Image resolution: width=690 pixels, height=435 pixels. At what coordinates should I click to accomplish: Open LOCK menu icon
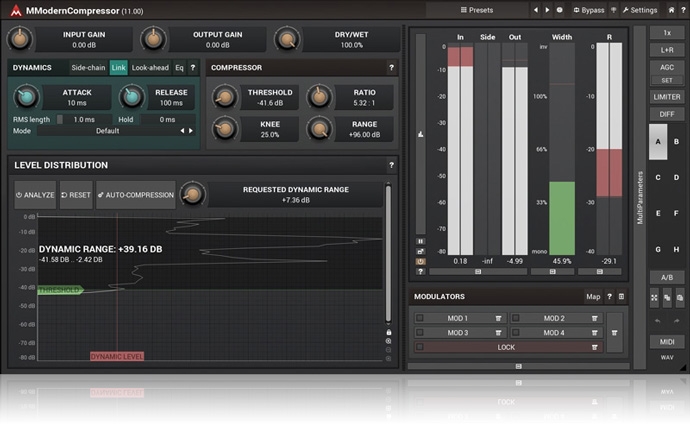[x=595, y=347]
